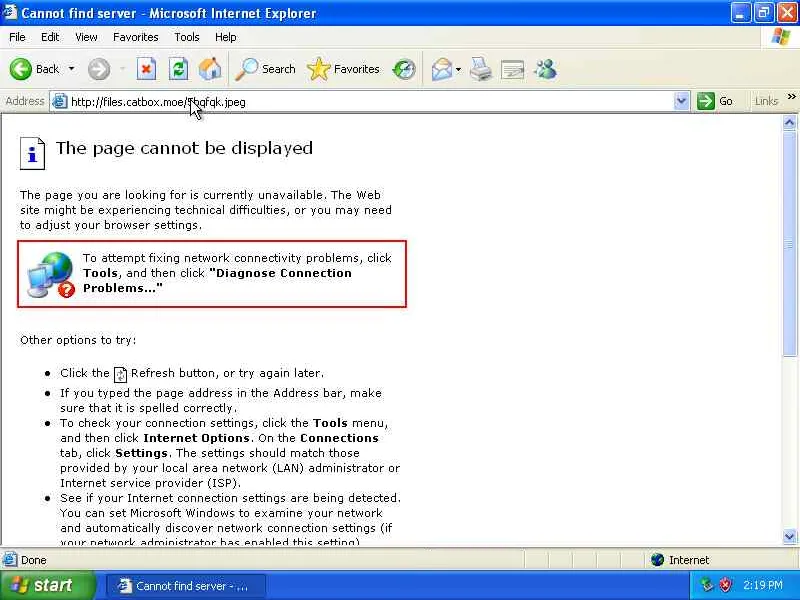
Task: Open the Edit menu
Action: pyautogui.click(x=50, y=37)
